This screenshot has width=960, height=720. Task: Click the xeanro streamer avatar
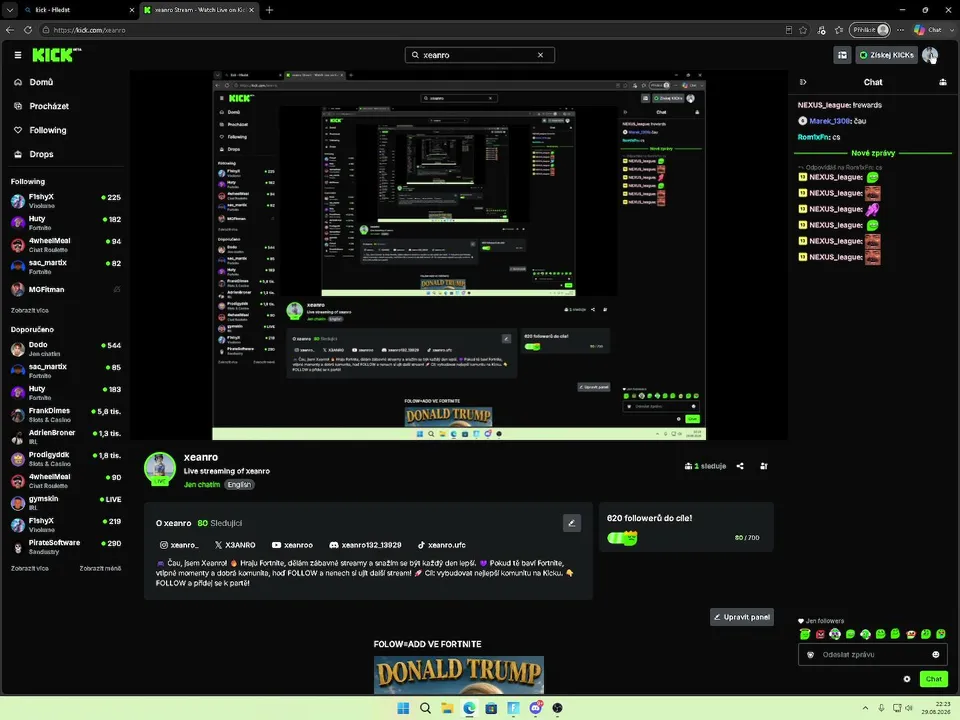tap(160, 469)
